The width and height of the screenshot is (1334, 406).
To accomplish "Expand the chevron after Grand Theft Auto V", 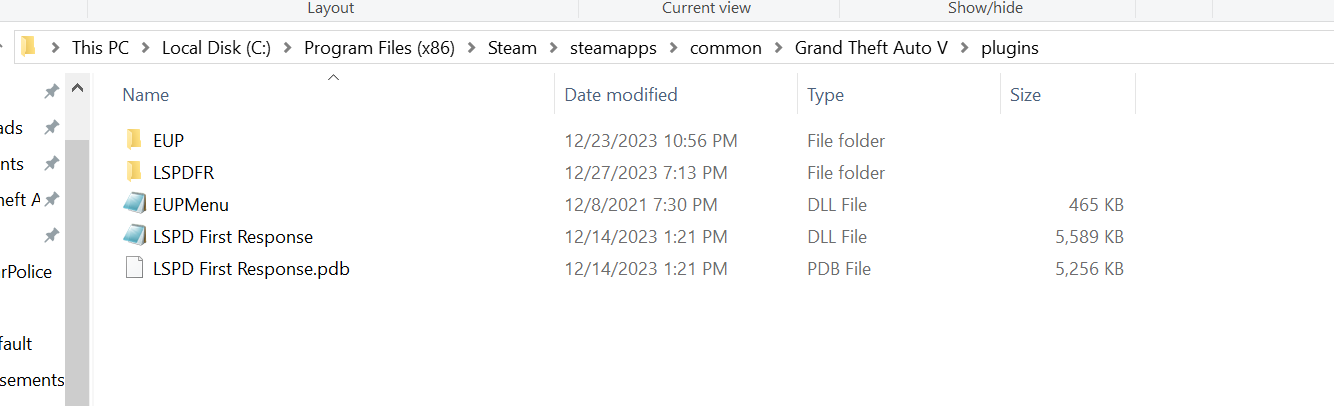I will click(964, 48).
